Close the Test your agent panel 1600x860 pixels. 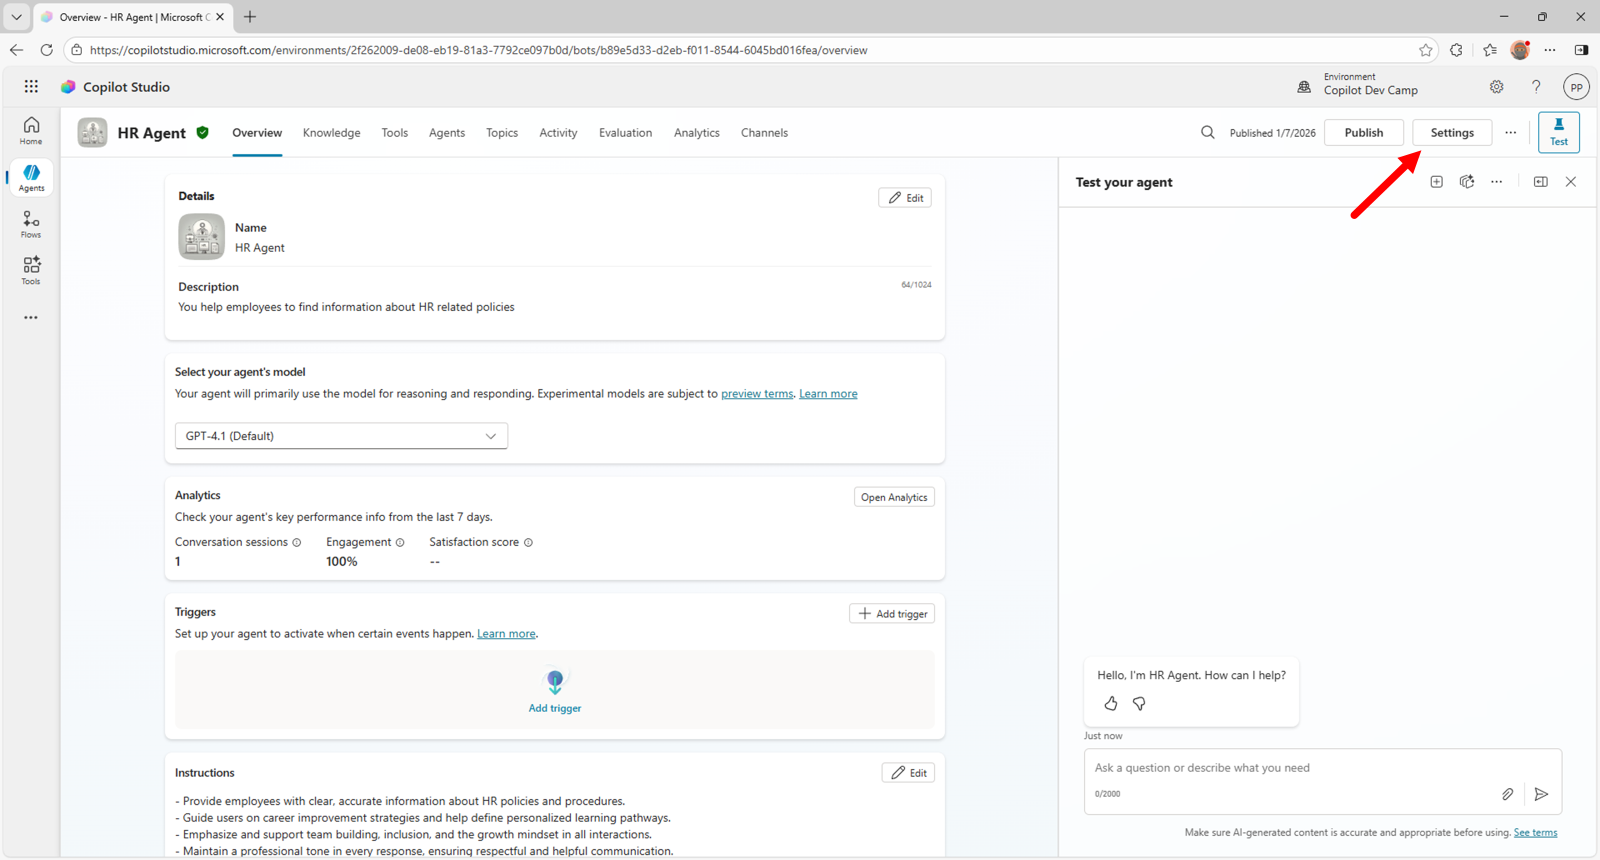[1571, 182]
